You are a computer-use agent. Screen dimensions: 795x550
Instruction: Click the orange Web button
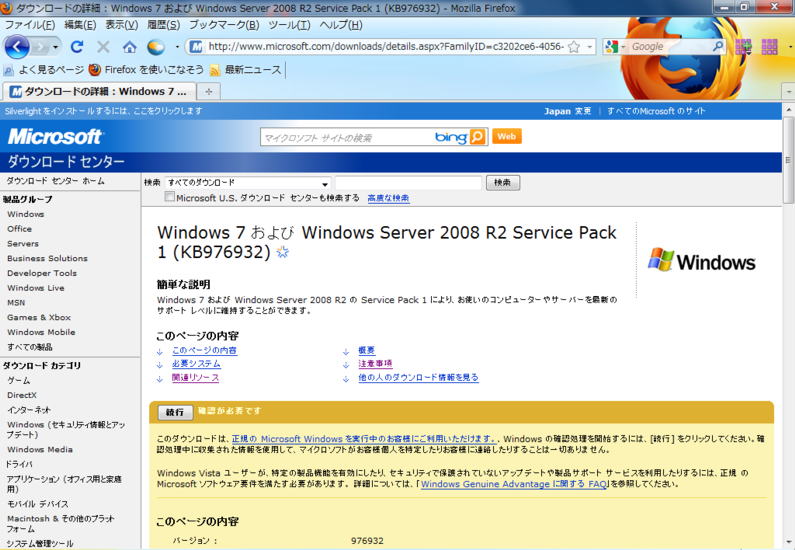tap(507, 136)
